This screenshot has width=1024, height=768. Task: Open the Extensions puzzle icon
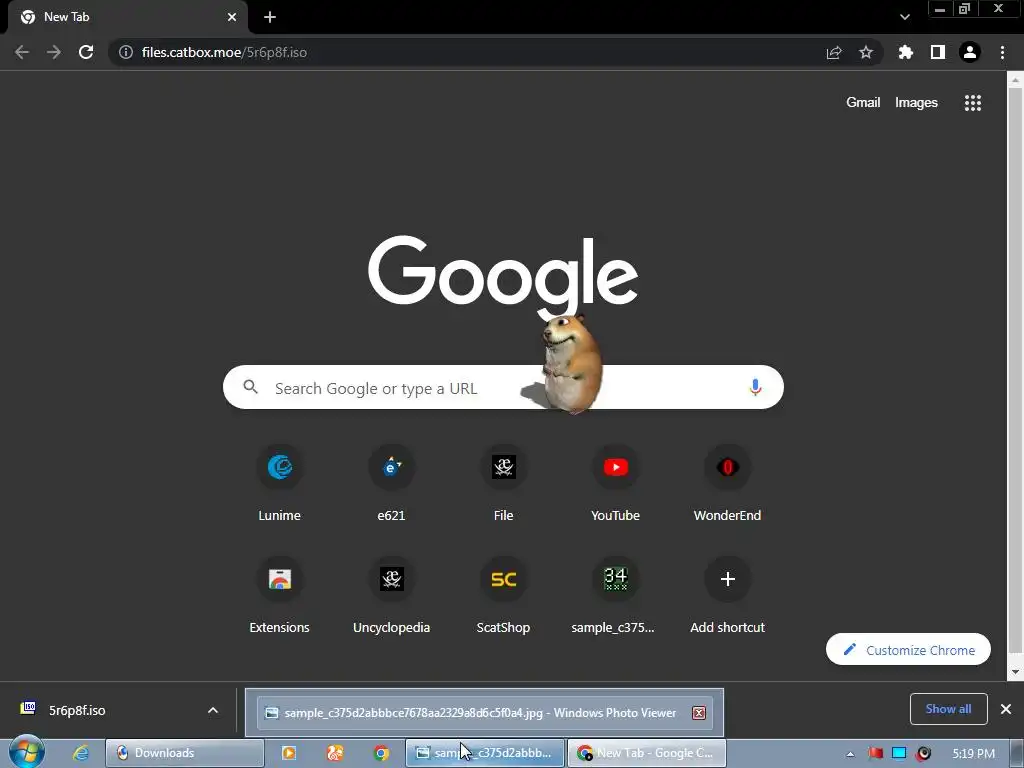tap(906, 52)
